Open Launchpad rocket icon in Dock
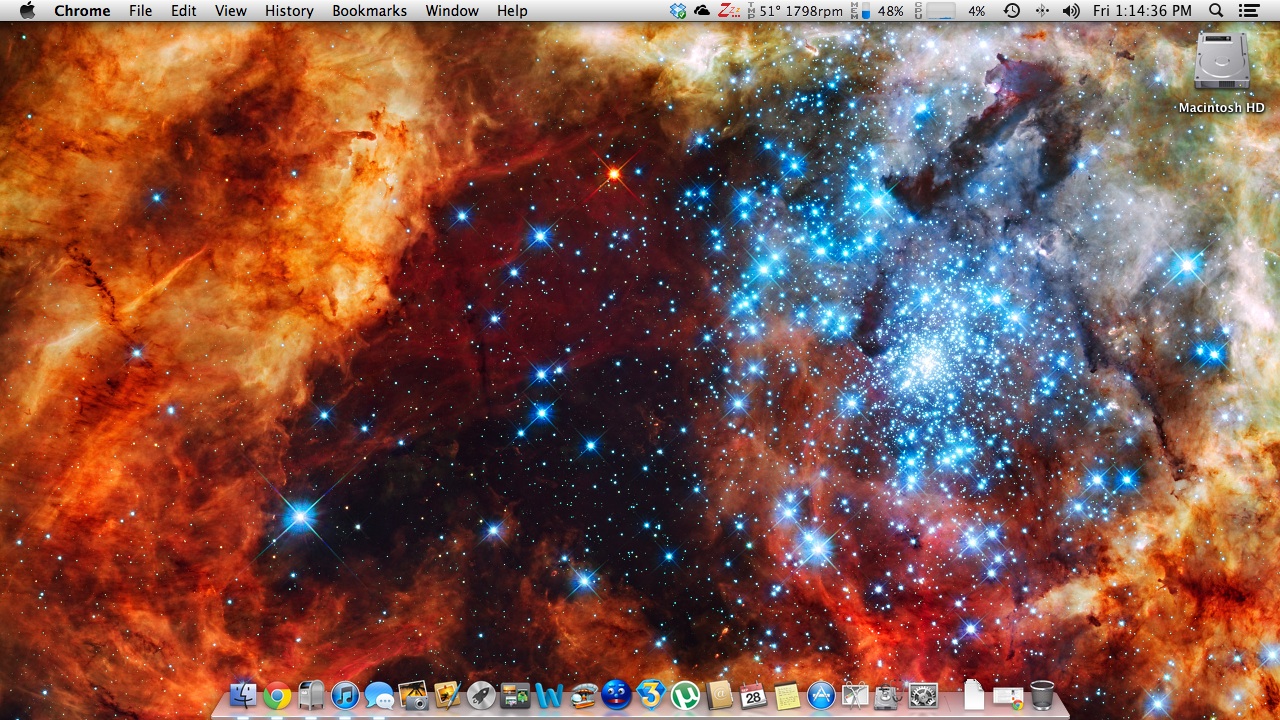Viewport: 1280px width, 720px height. (481, 695)
